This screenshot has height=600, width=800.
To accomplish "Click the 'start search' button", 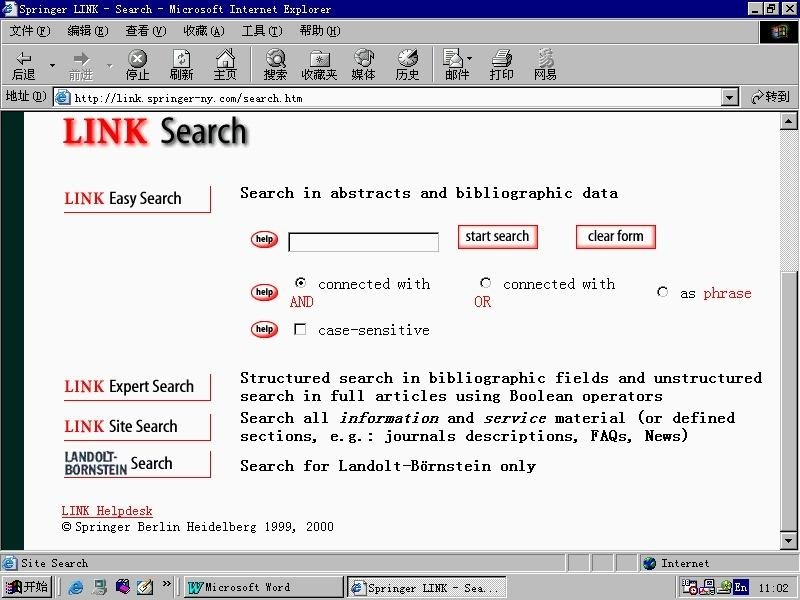I will coord(497,237).
